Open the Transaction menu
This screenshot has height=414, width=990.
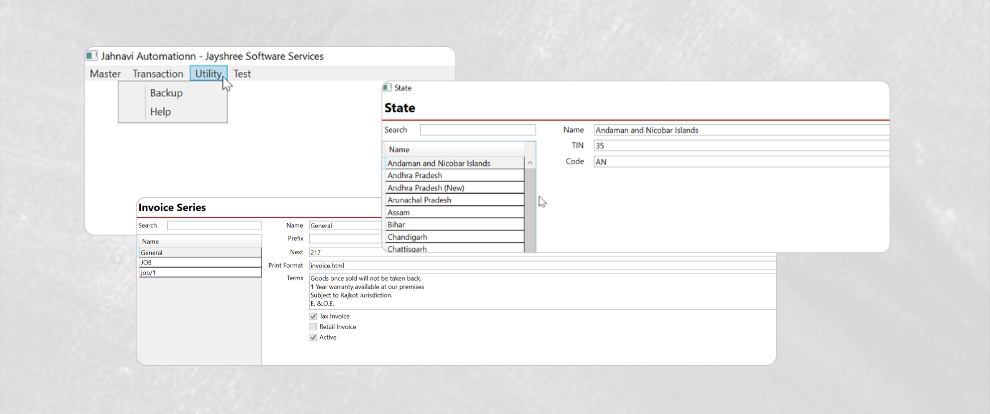pyautogui.click(x=158, y=74)
